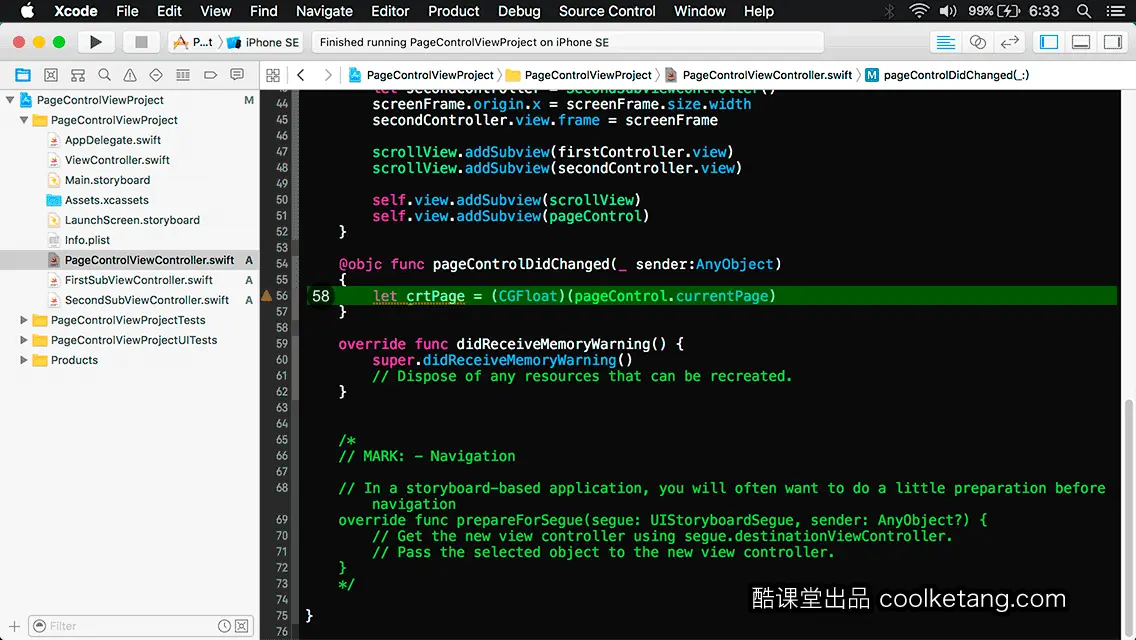Open FirstSubViewController.swift file
Screen dimensions: 1136x640
pyautogui.click(x=138, y=280)
